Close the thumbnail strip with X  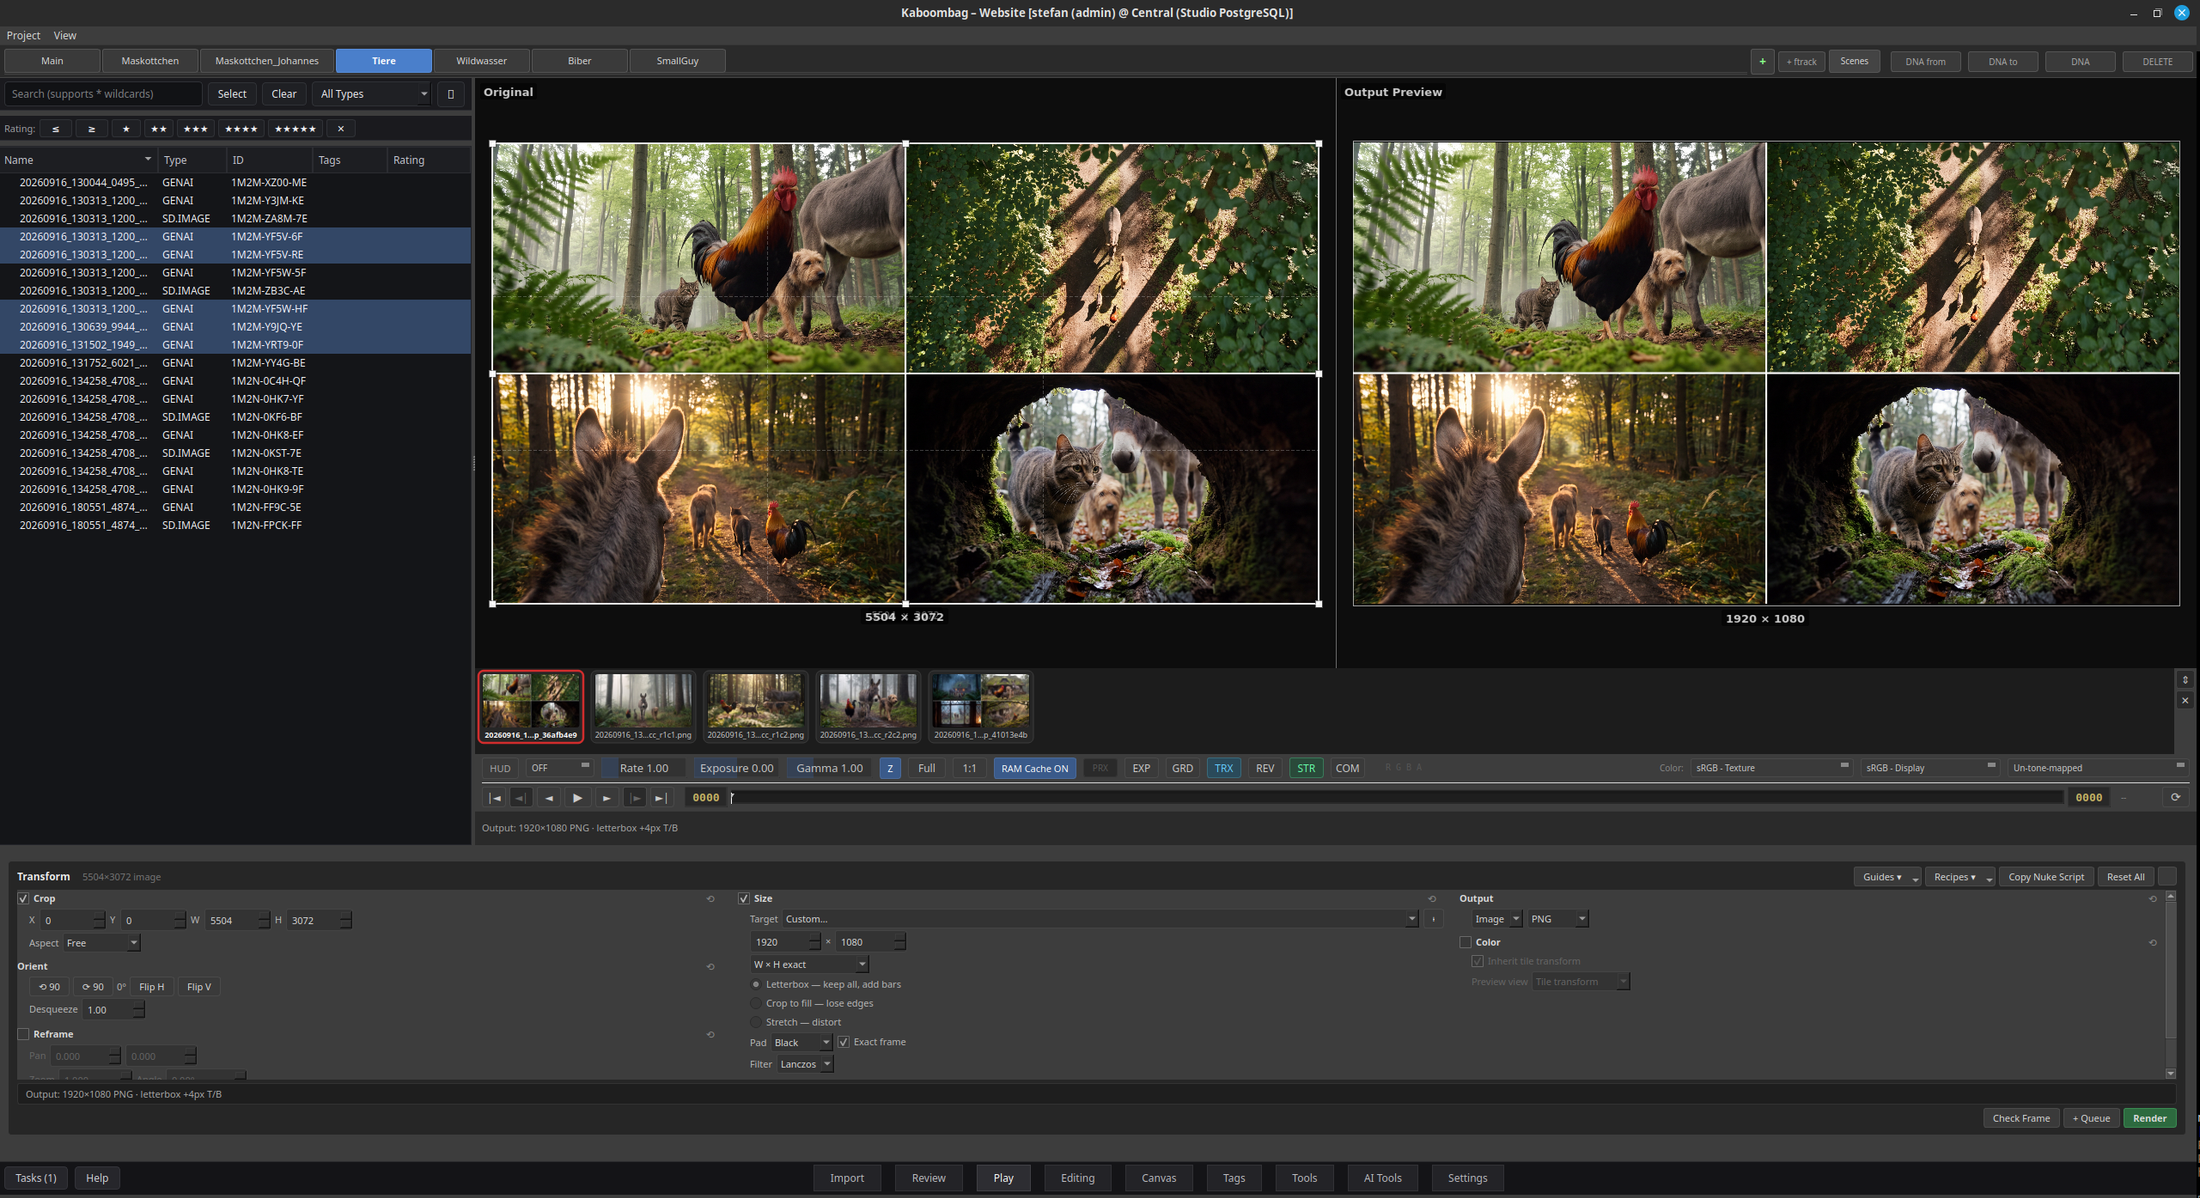pos(2185,701)
